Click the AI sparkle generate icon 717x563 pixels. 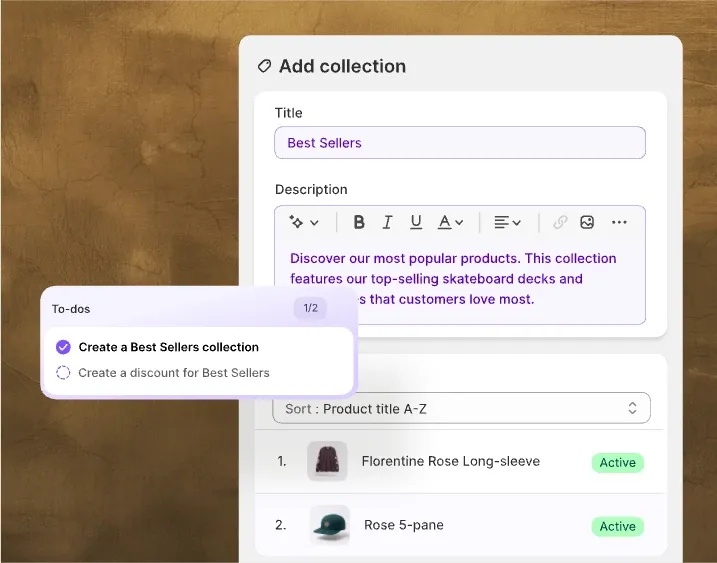click(303, 222)
